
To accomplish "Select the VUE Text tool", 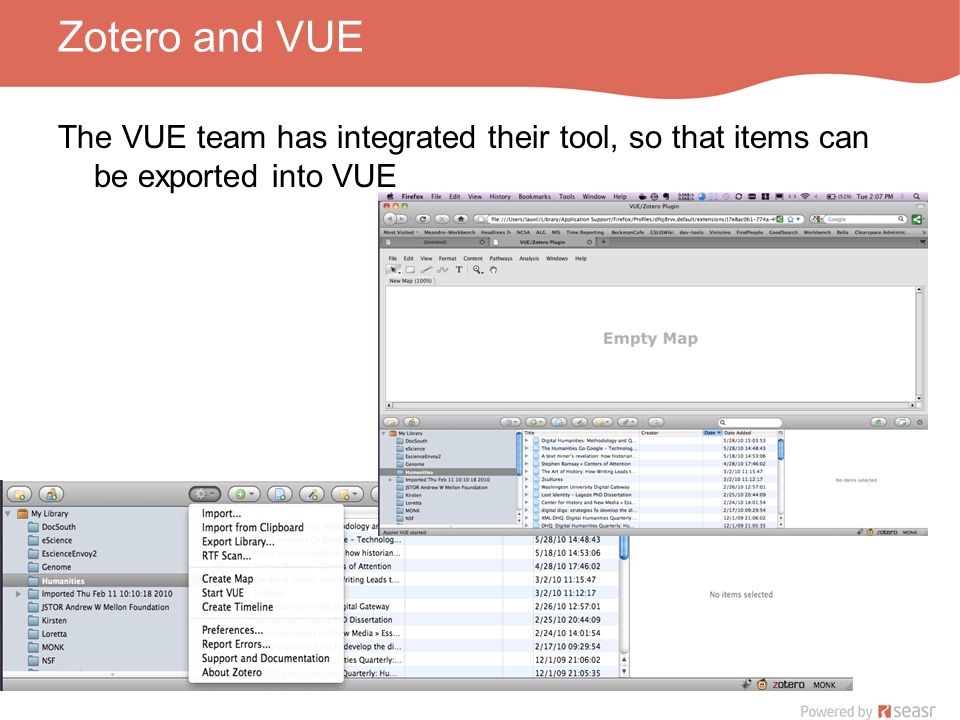I will (459, 270).
